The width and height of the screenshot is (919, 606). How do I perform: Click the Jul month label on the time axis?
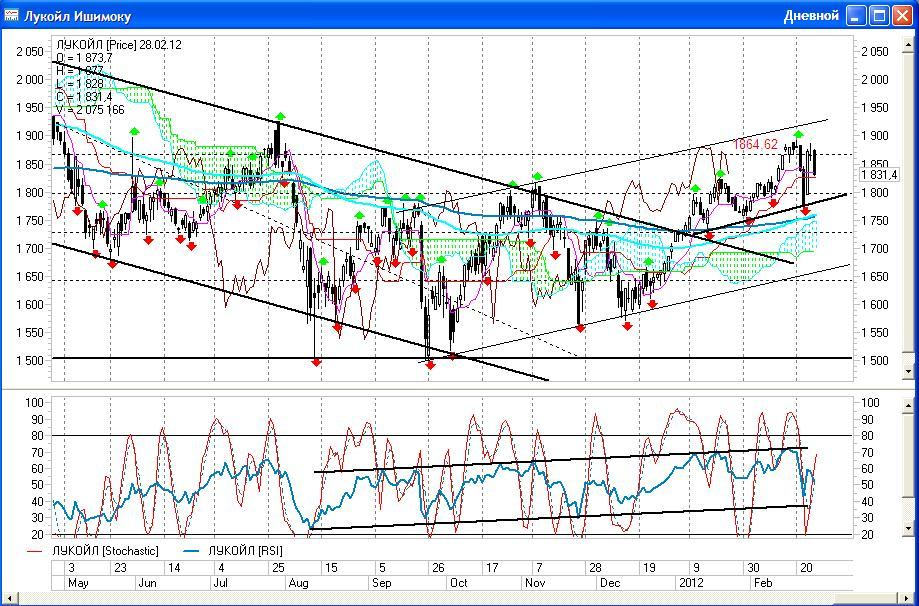tap(220, 583)
